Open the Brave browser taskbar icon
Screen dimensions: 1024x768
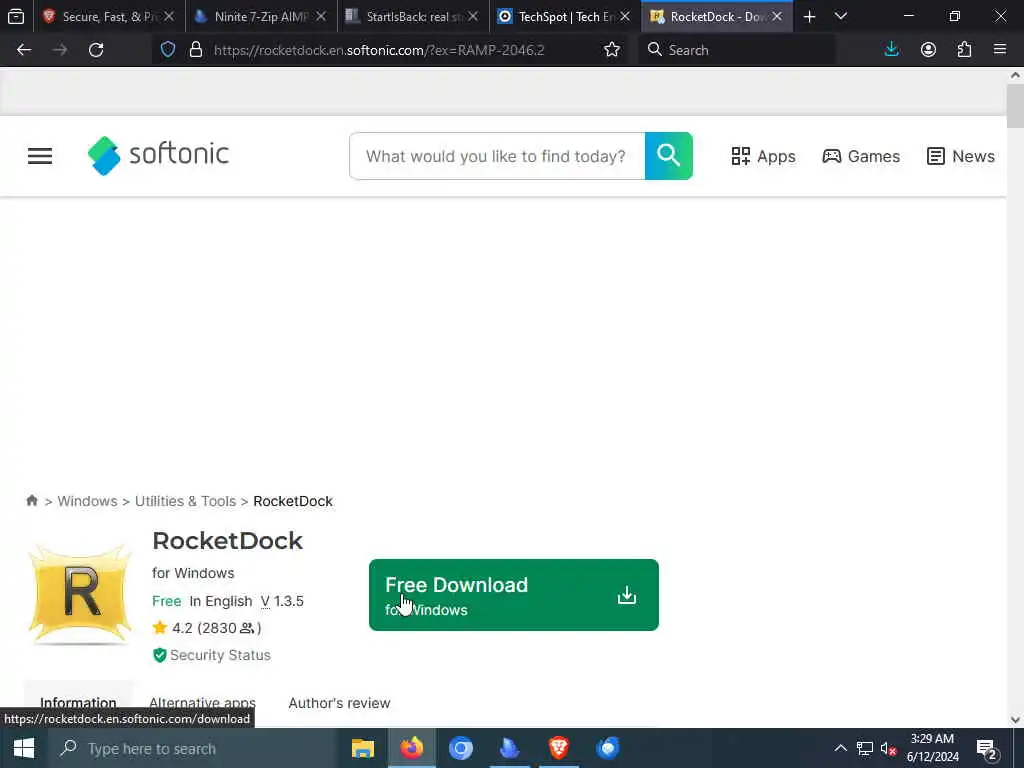pos(558,748)
